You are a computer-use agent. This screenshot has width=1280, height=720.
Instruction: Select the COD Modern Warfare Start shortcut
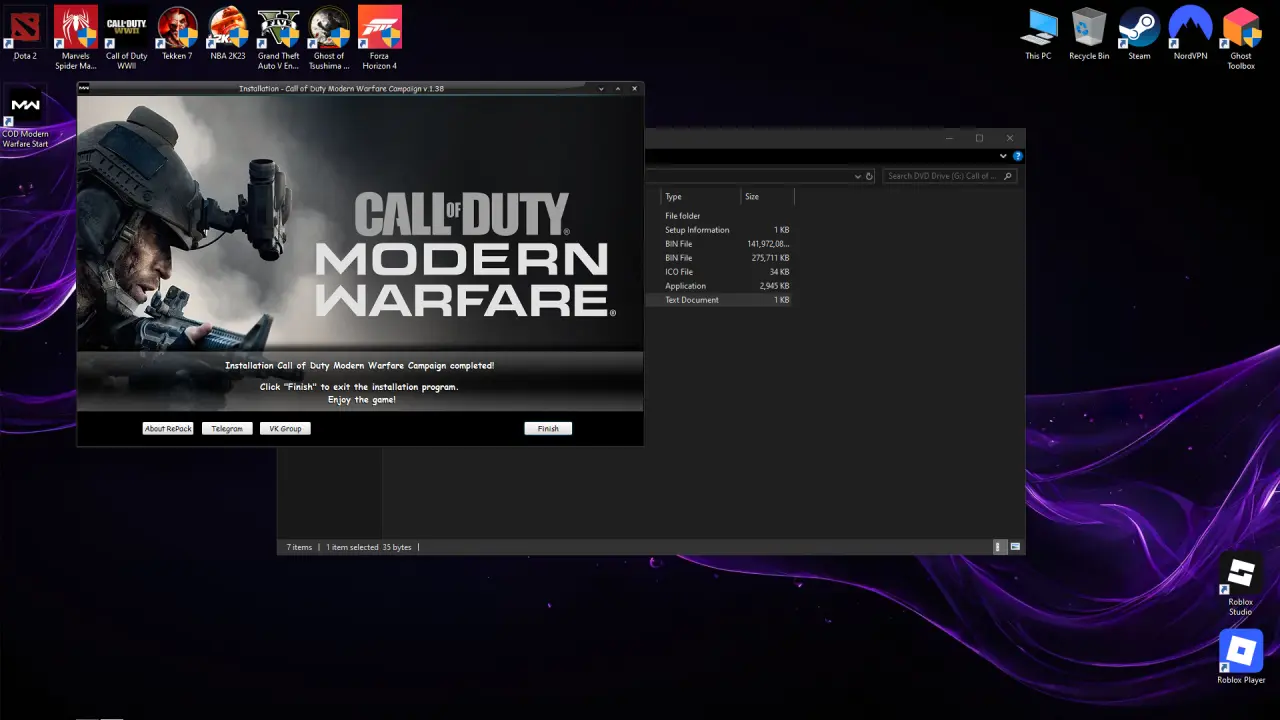tap(25, 117)
